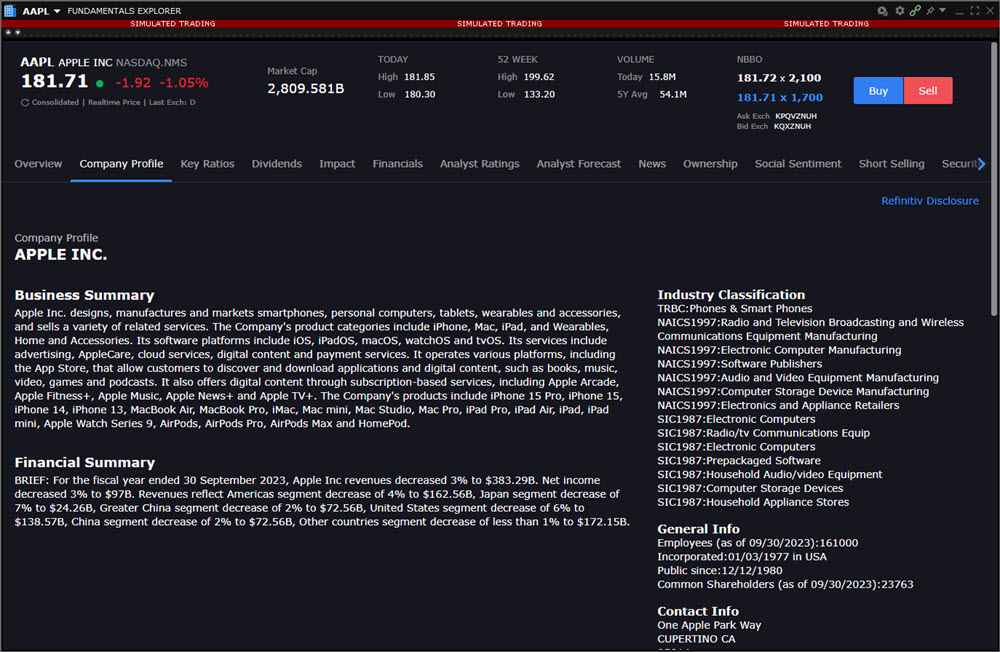Open the Refinitiv Disclosure link
The width and height of the screenshot is (1000, 652).
[930, 201]
